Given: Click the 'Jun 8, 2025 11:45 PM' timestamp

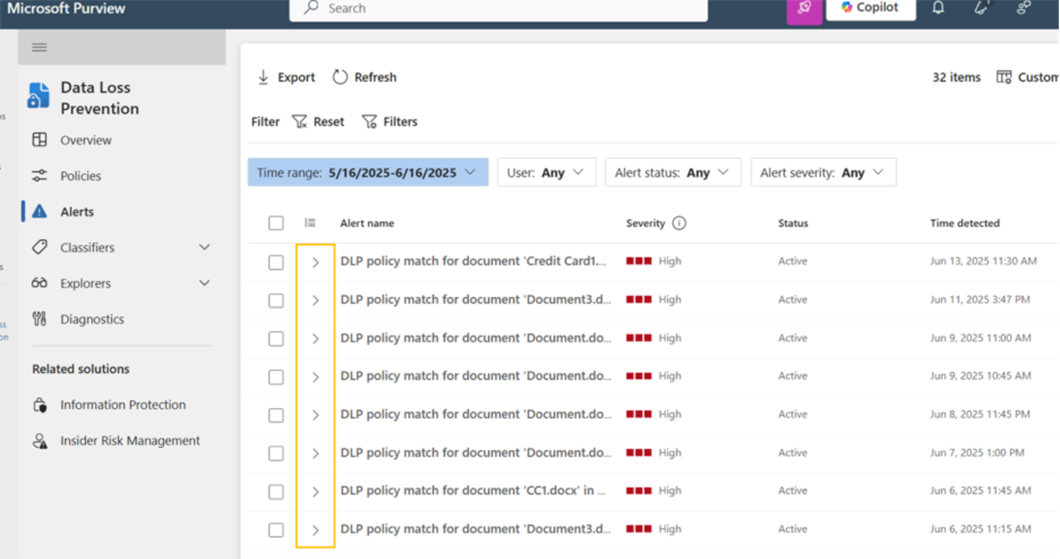Looking at the screenshot, I should pos(980,414).
